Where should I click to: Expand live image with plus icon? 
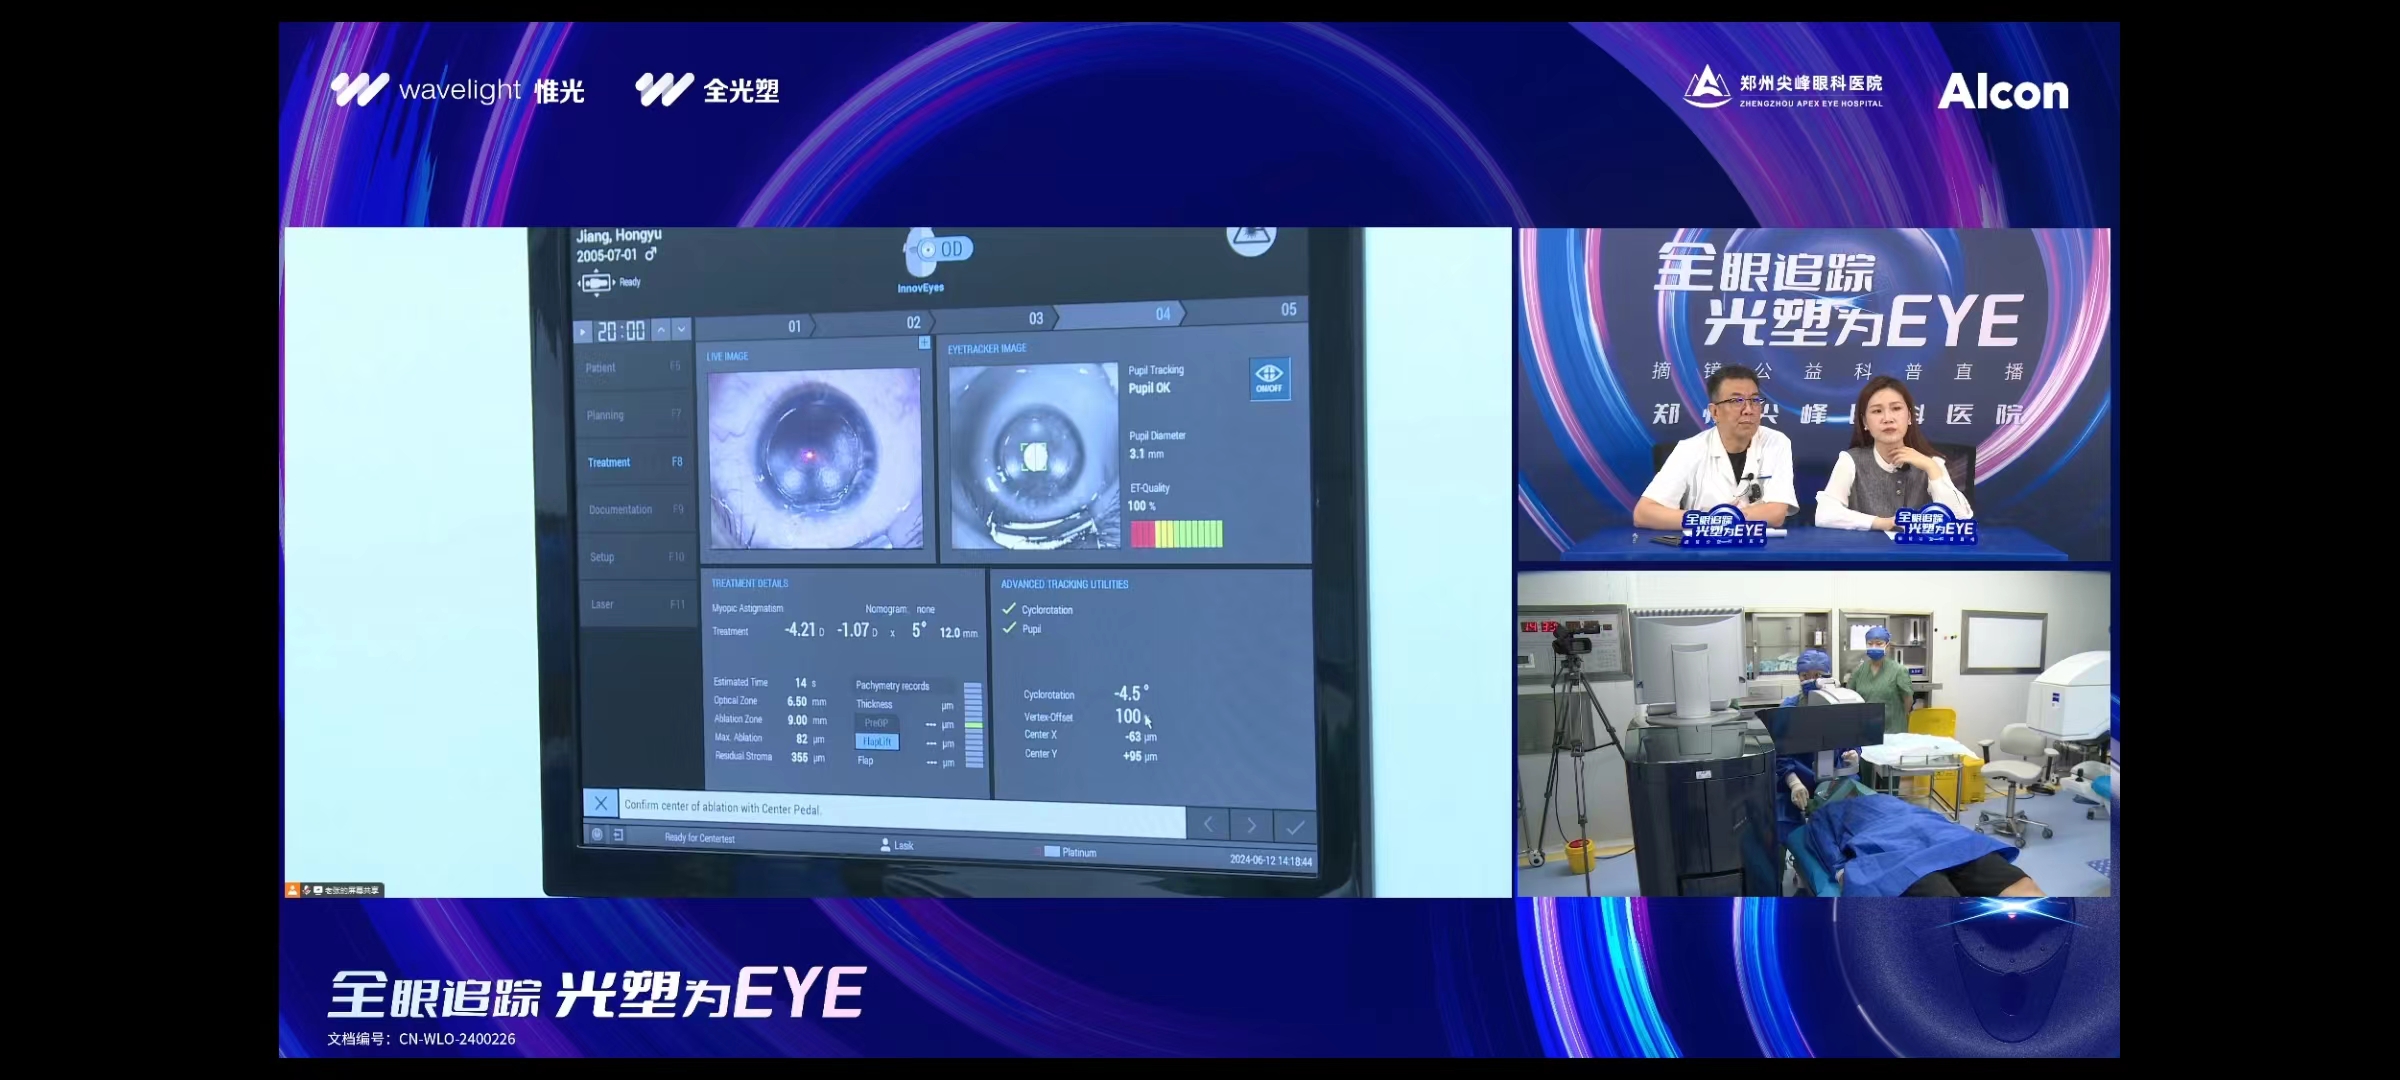click(x=924, y=343)
